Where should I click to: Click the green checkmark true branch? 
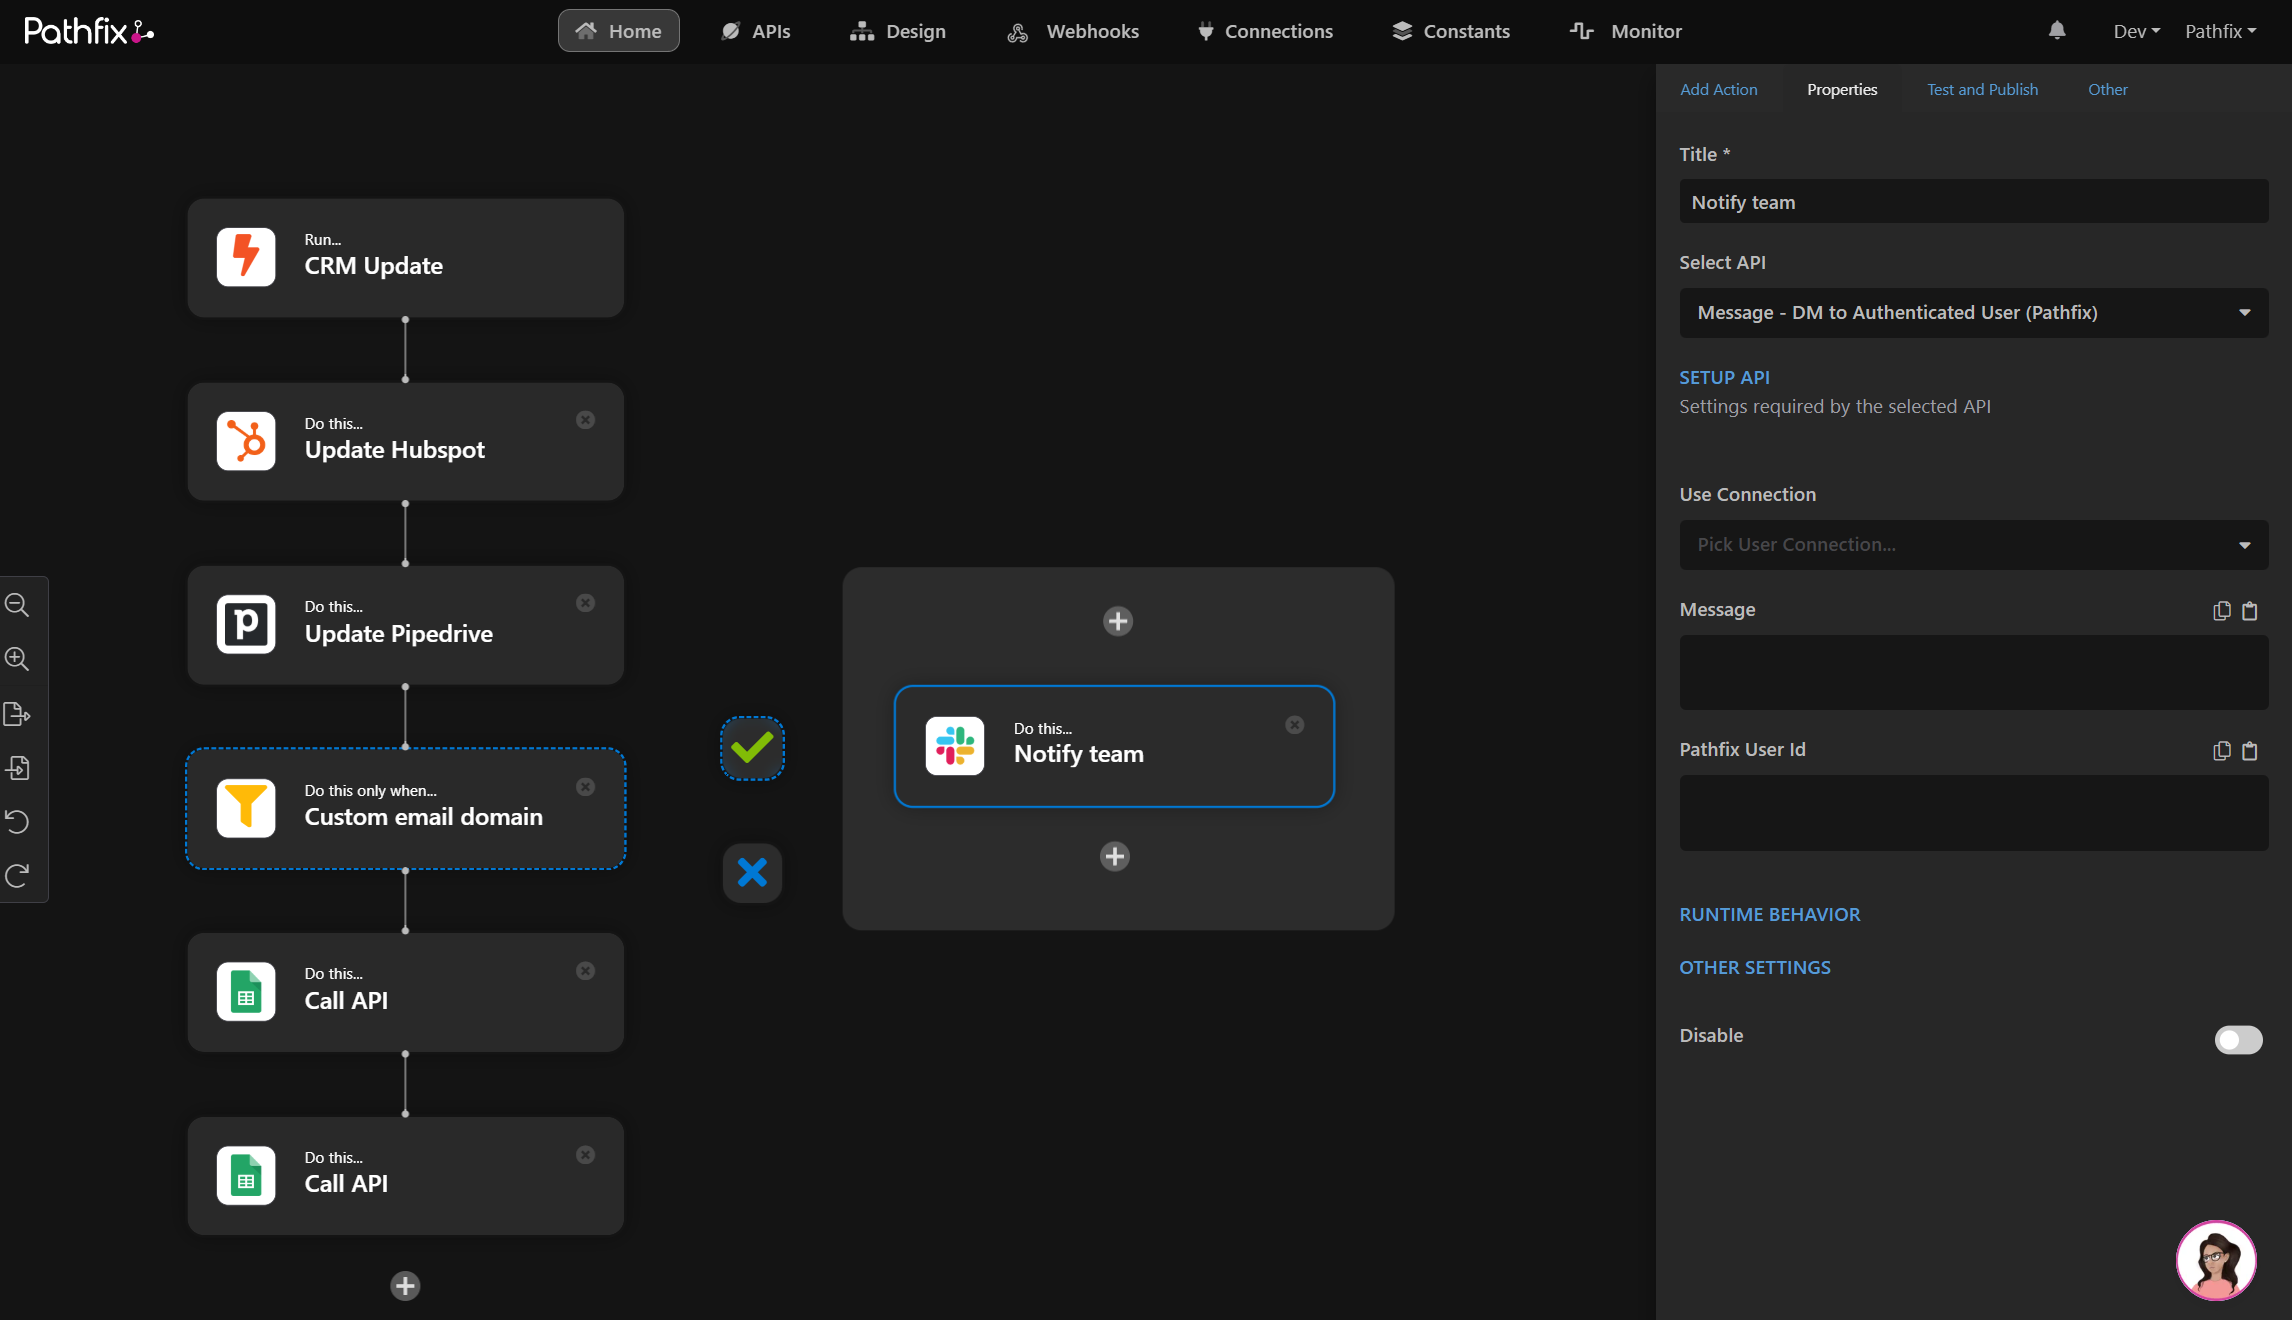click(x=752, y=748)
